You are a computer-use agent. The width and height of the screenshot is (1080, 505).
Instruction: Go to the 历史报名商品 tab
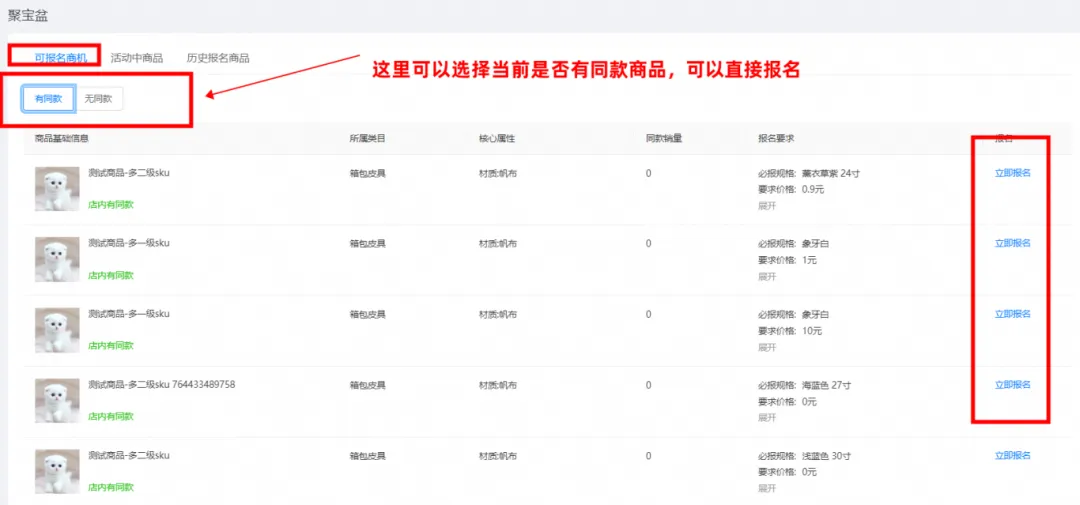218,58
